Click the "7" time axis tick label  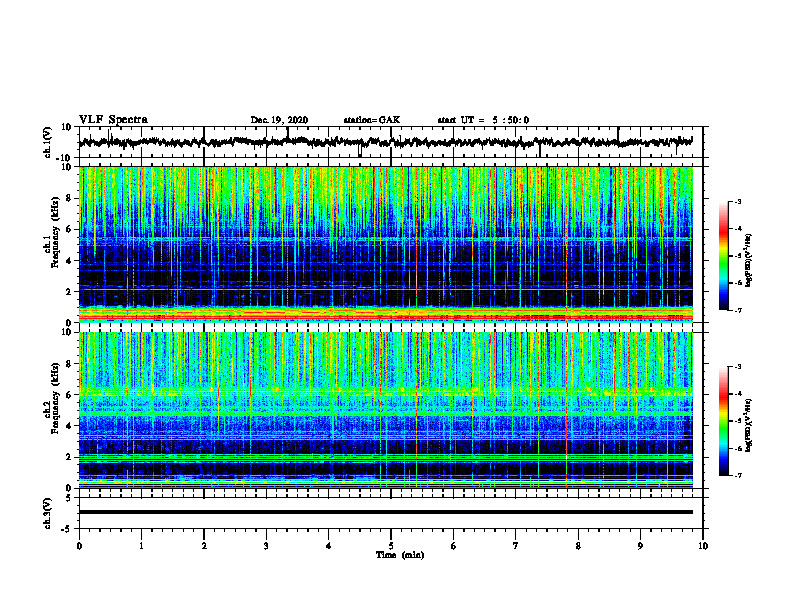[516, 546]
